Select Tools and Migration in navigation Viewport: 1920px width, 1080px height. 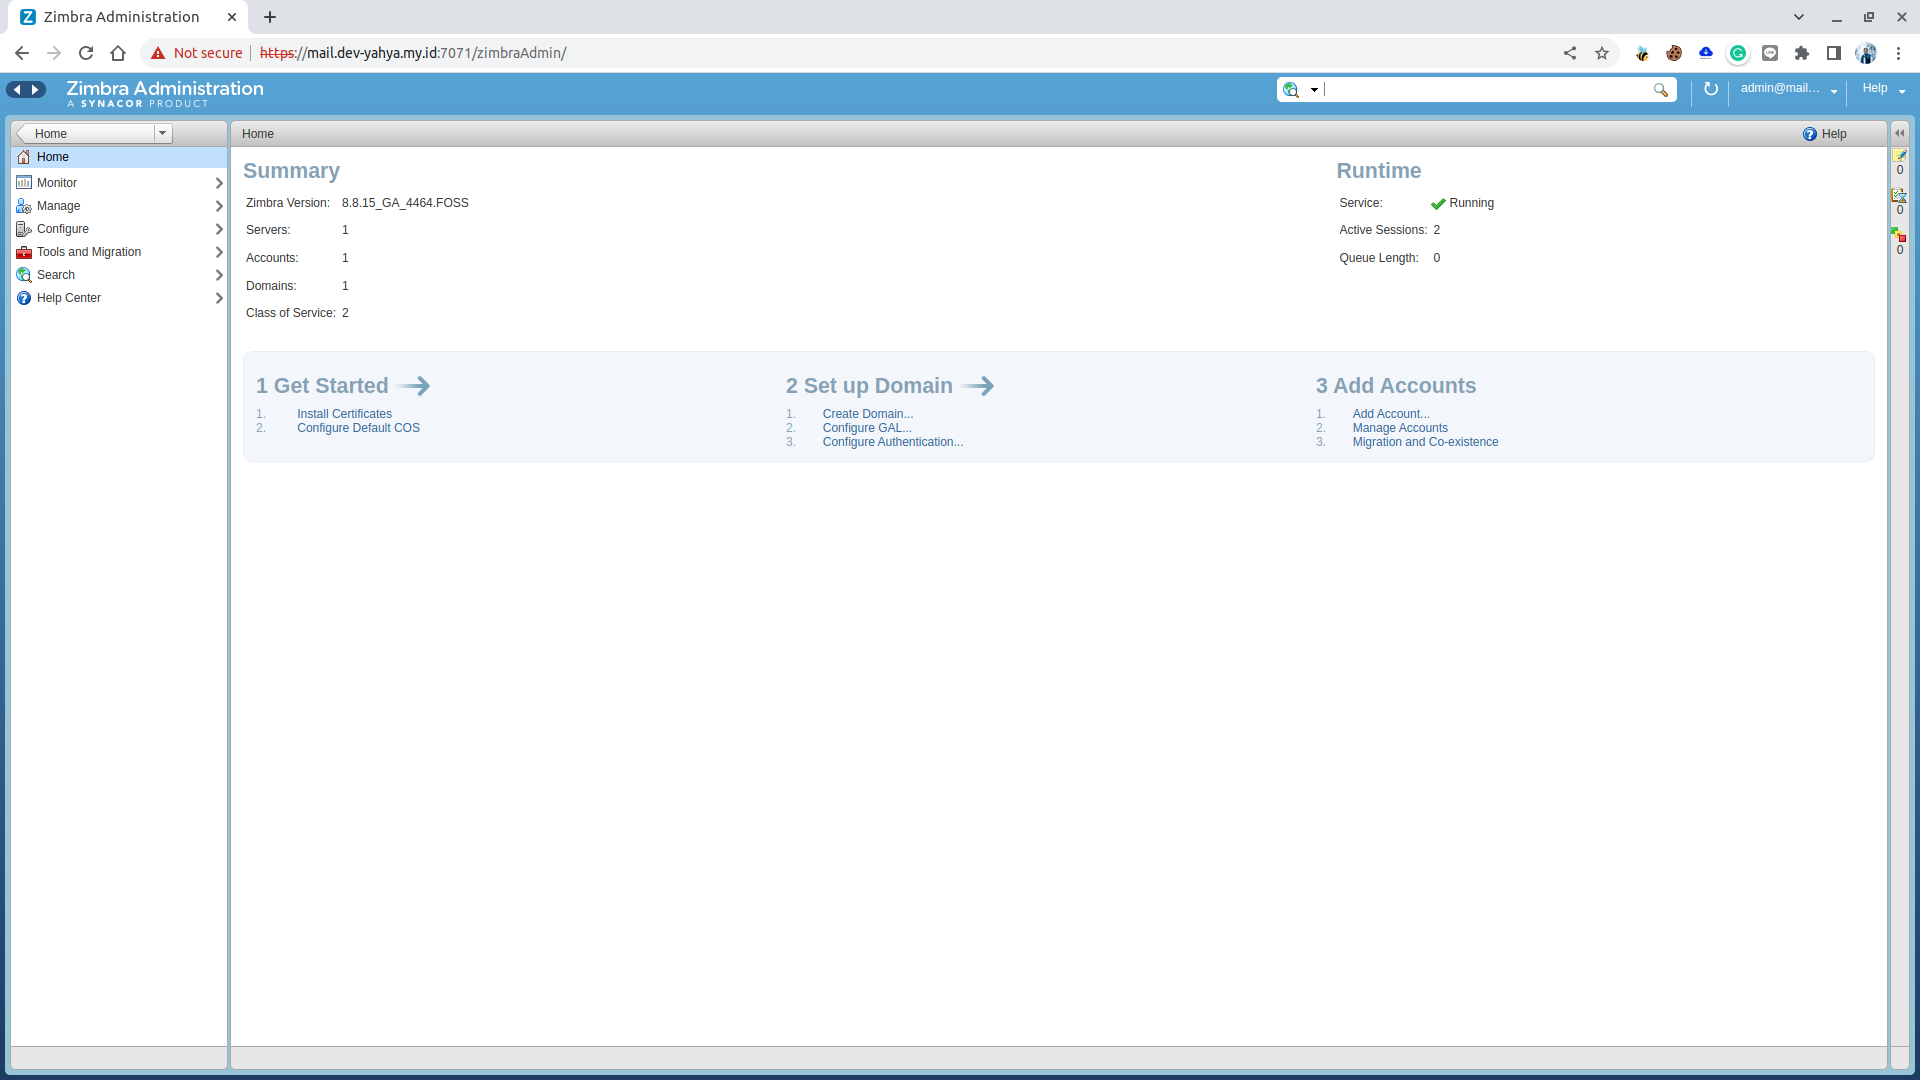[x=119, y=252]
